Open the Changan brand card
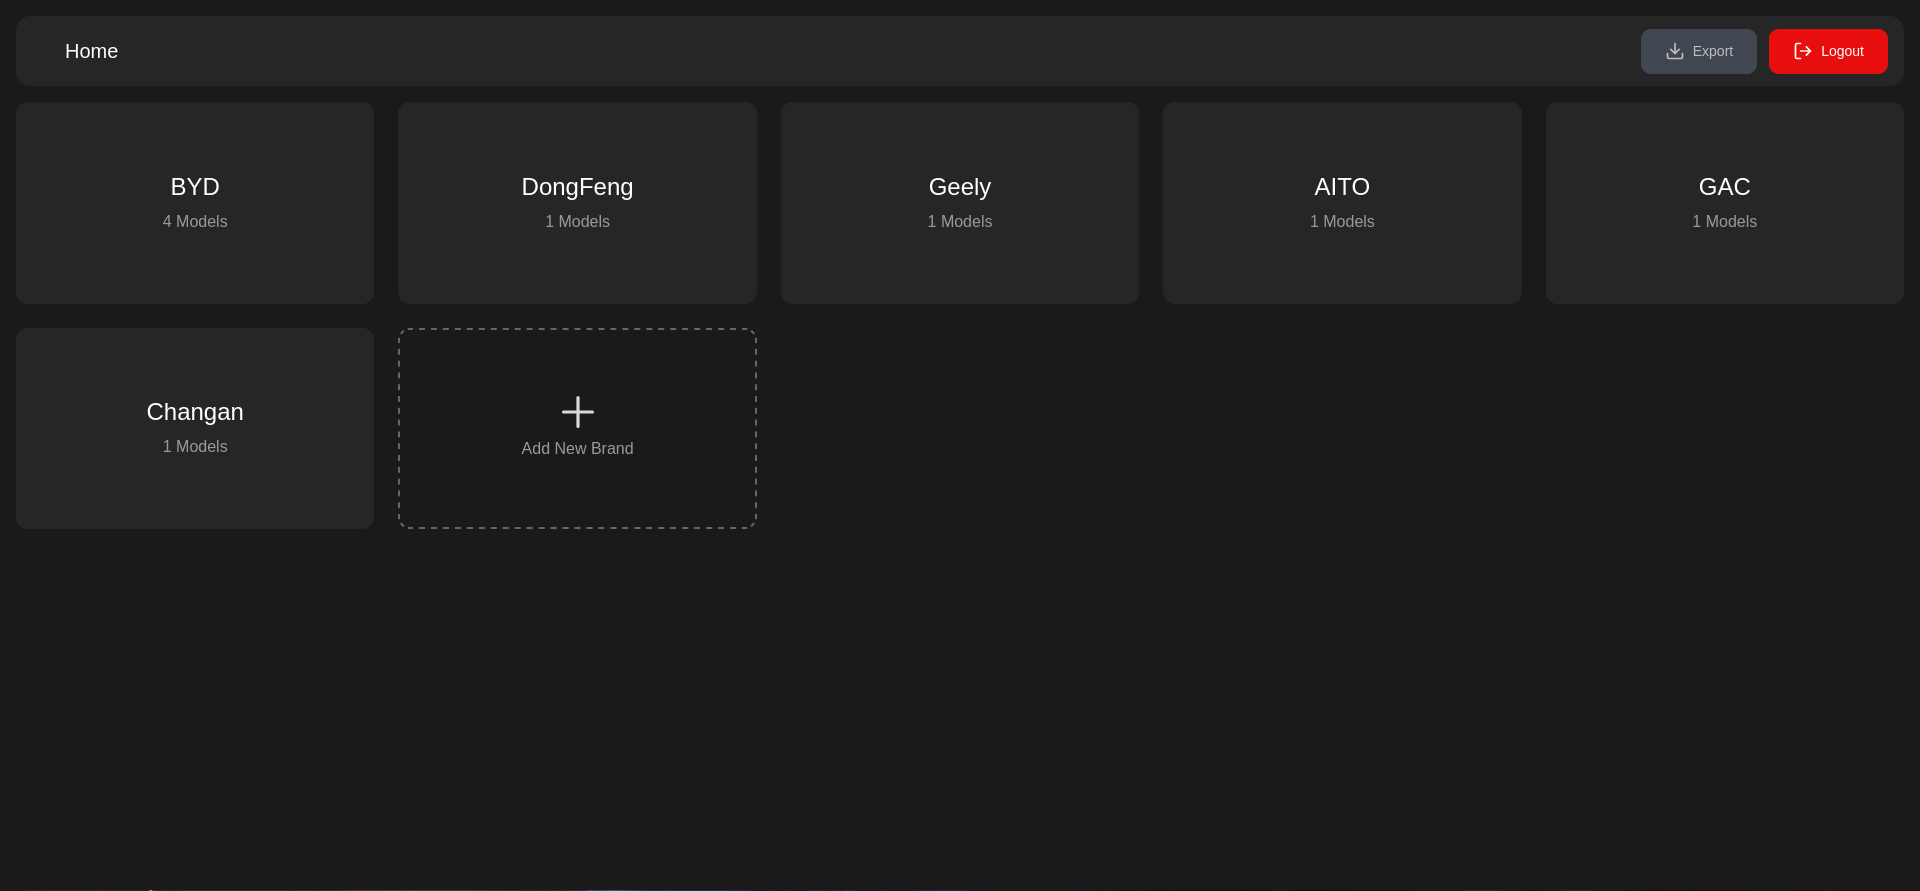 (195, 428)
